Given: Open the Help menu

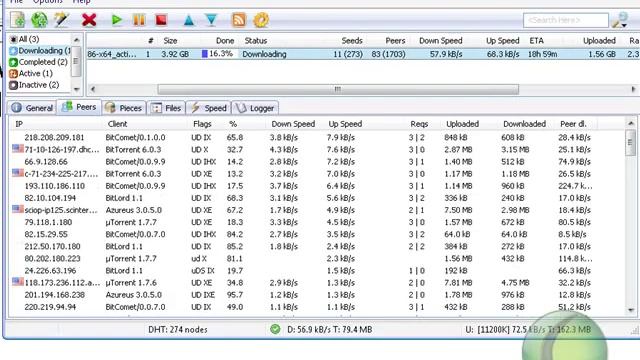Looking at the screenshot, I should (x=81, y=2).
